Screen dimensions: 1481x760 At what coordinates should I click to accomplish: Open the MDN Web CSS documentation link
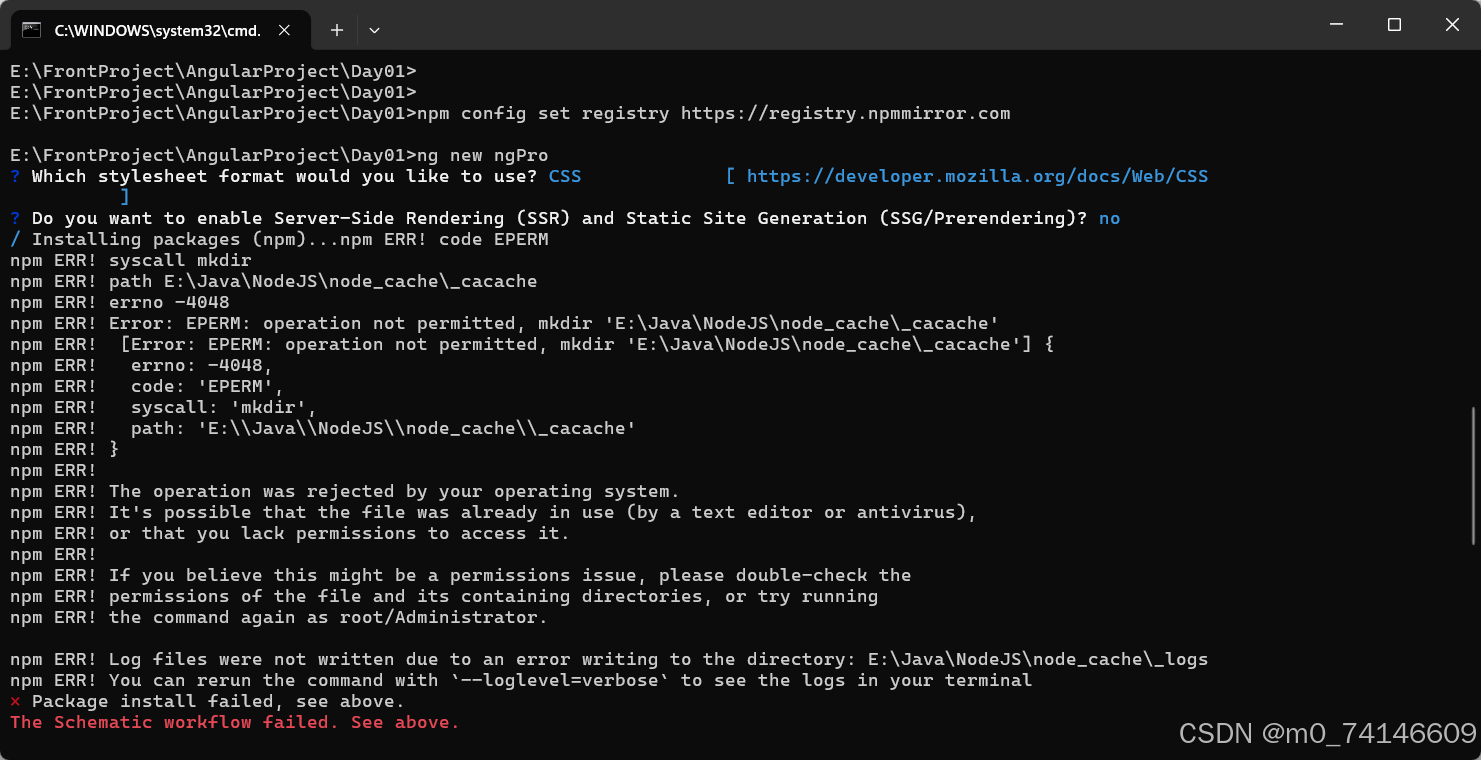pyautogui.click(x=978, y=176)
